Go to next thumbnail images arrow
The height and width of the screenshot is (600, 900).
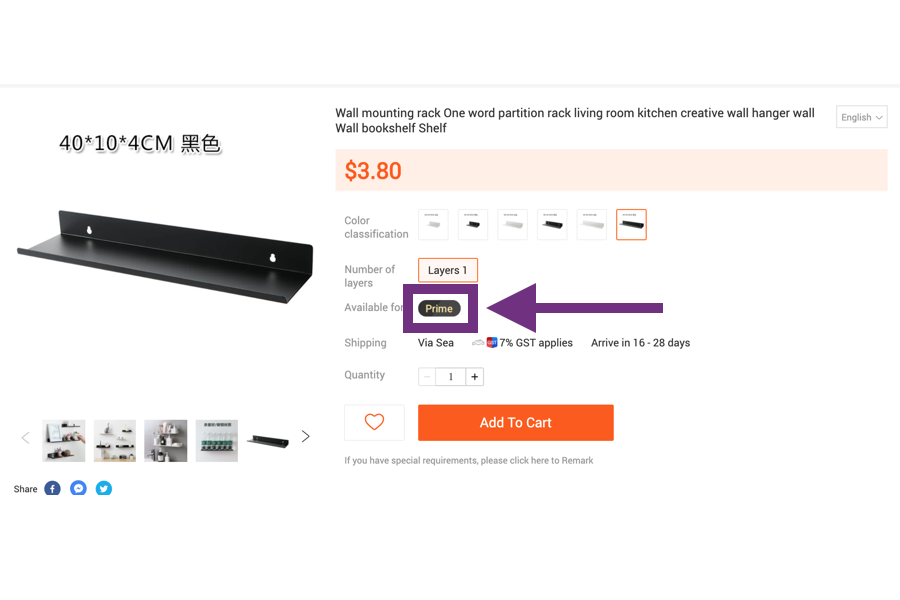click(x=305, y=437)
